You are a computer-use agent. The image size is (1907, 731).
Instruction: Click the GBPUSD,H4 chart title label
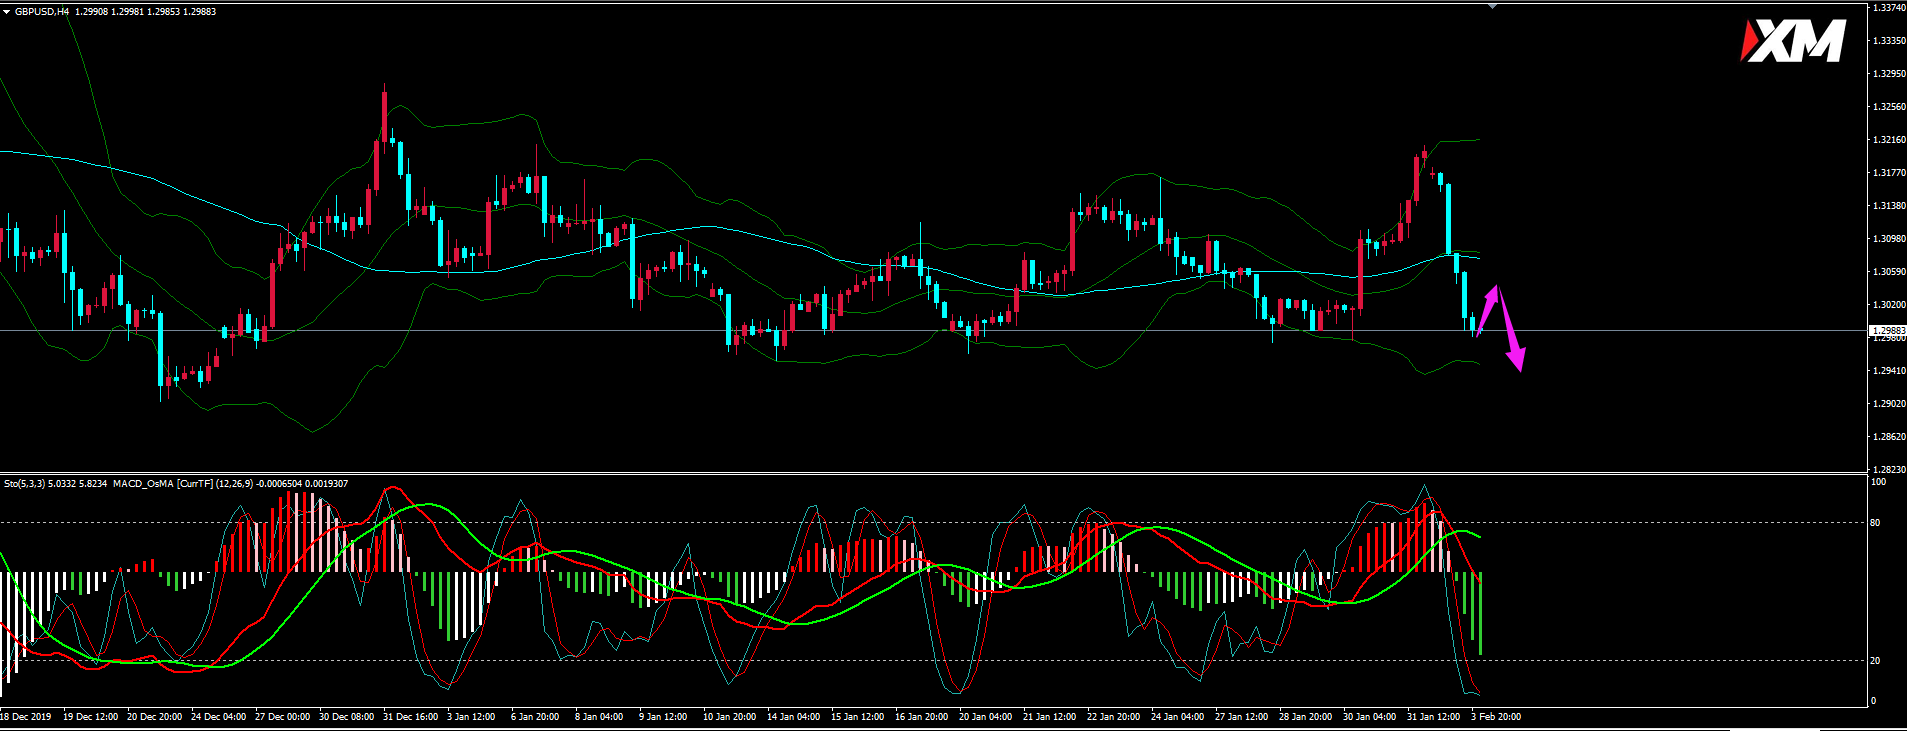[42, 11]
